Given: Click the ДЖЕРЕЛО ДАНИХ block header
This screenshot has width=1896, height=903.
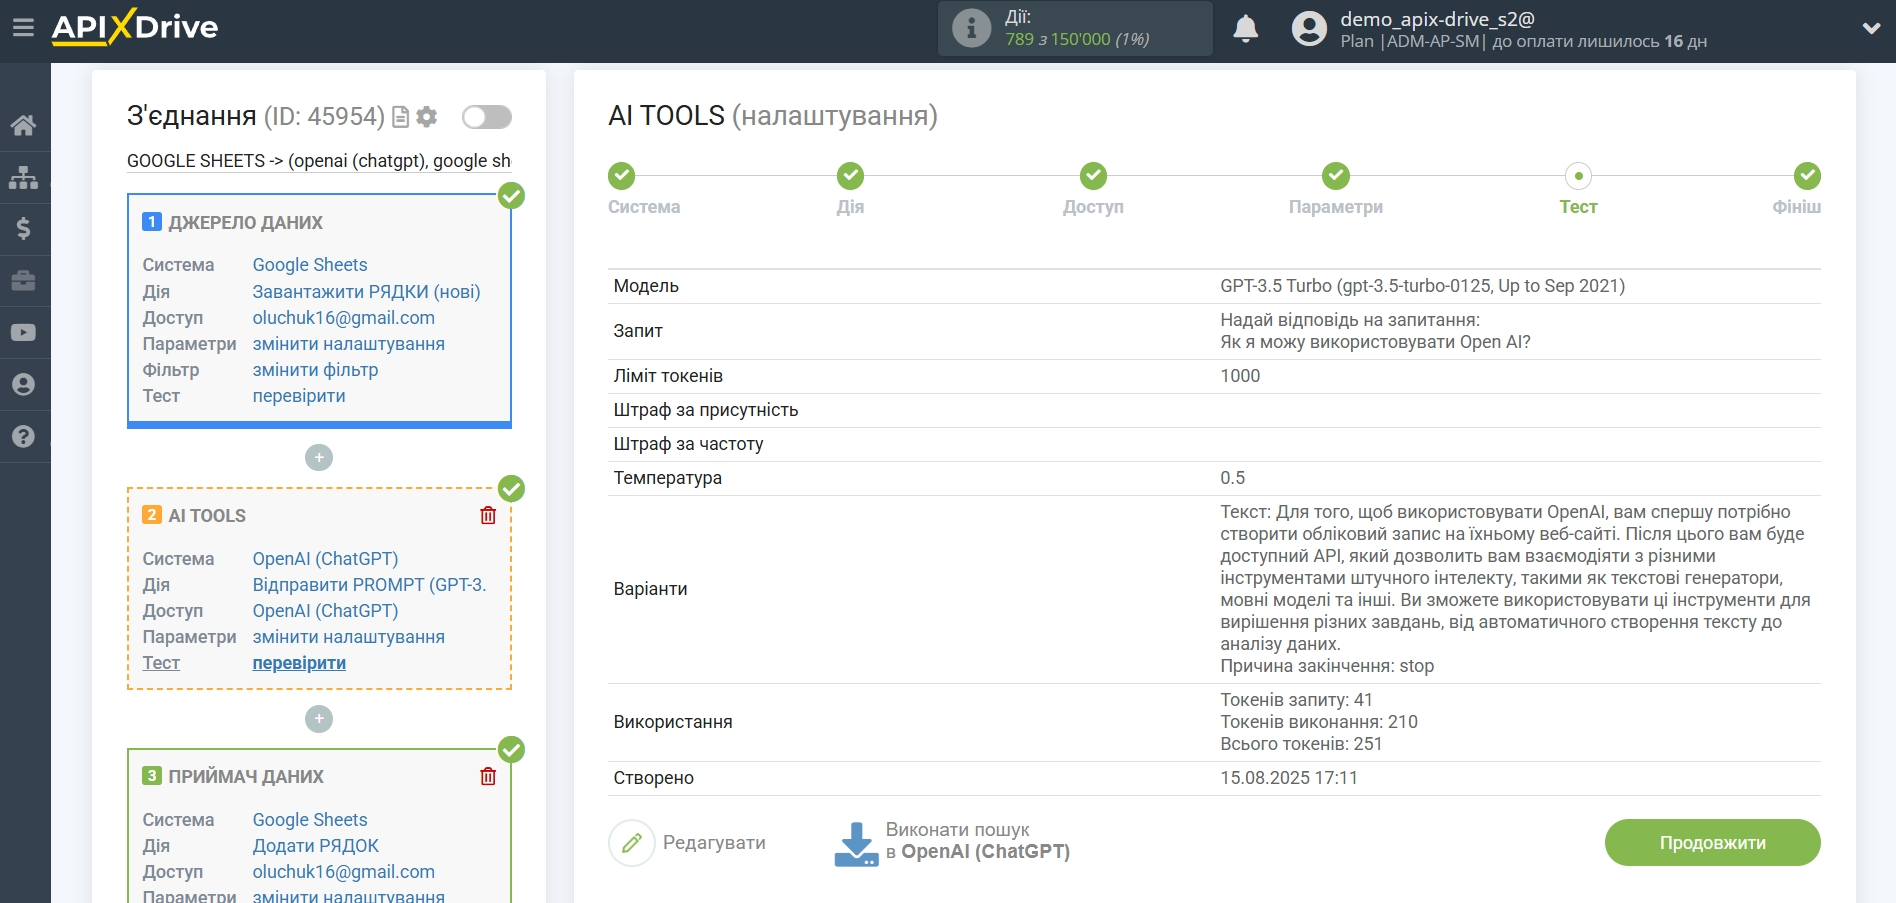Looking at the screenshot, I should click(x=245, y=222).
